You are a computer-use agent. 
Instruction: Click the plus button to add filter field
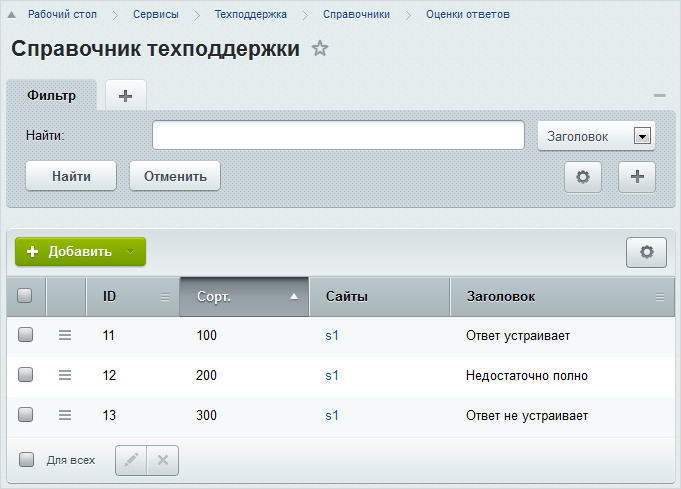coord(637,177)
